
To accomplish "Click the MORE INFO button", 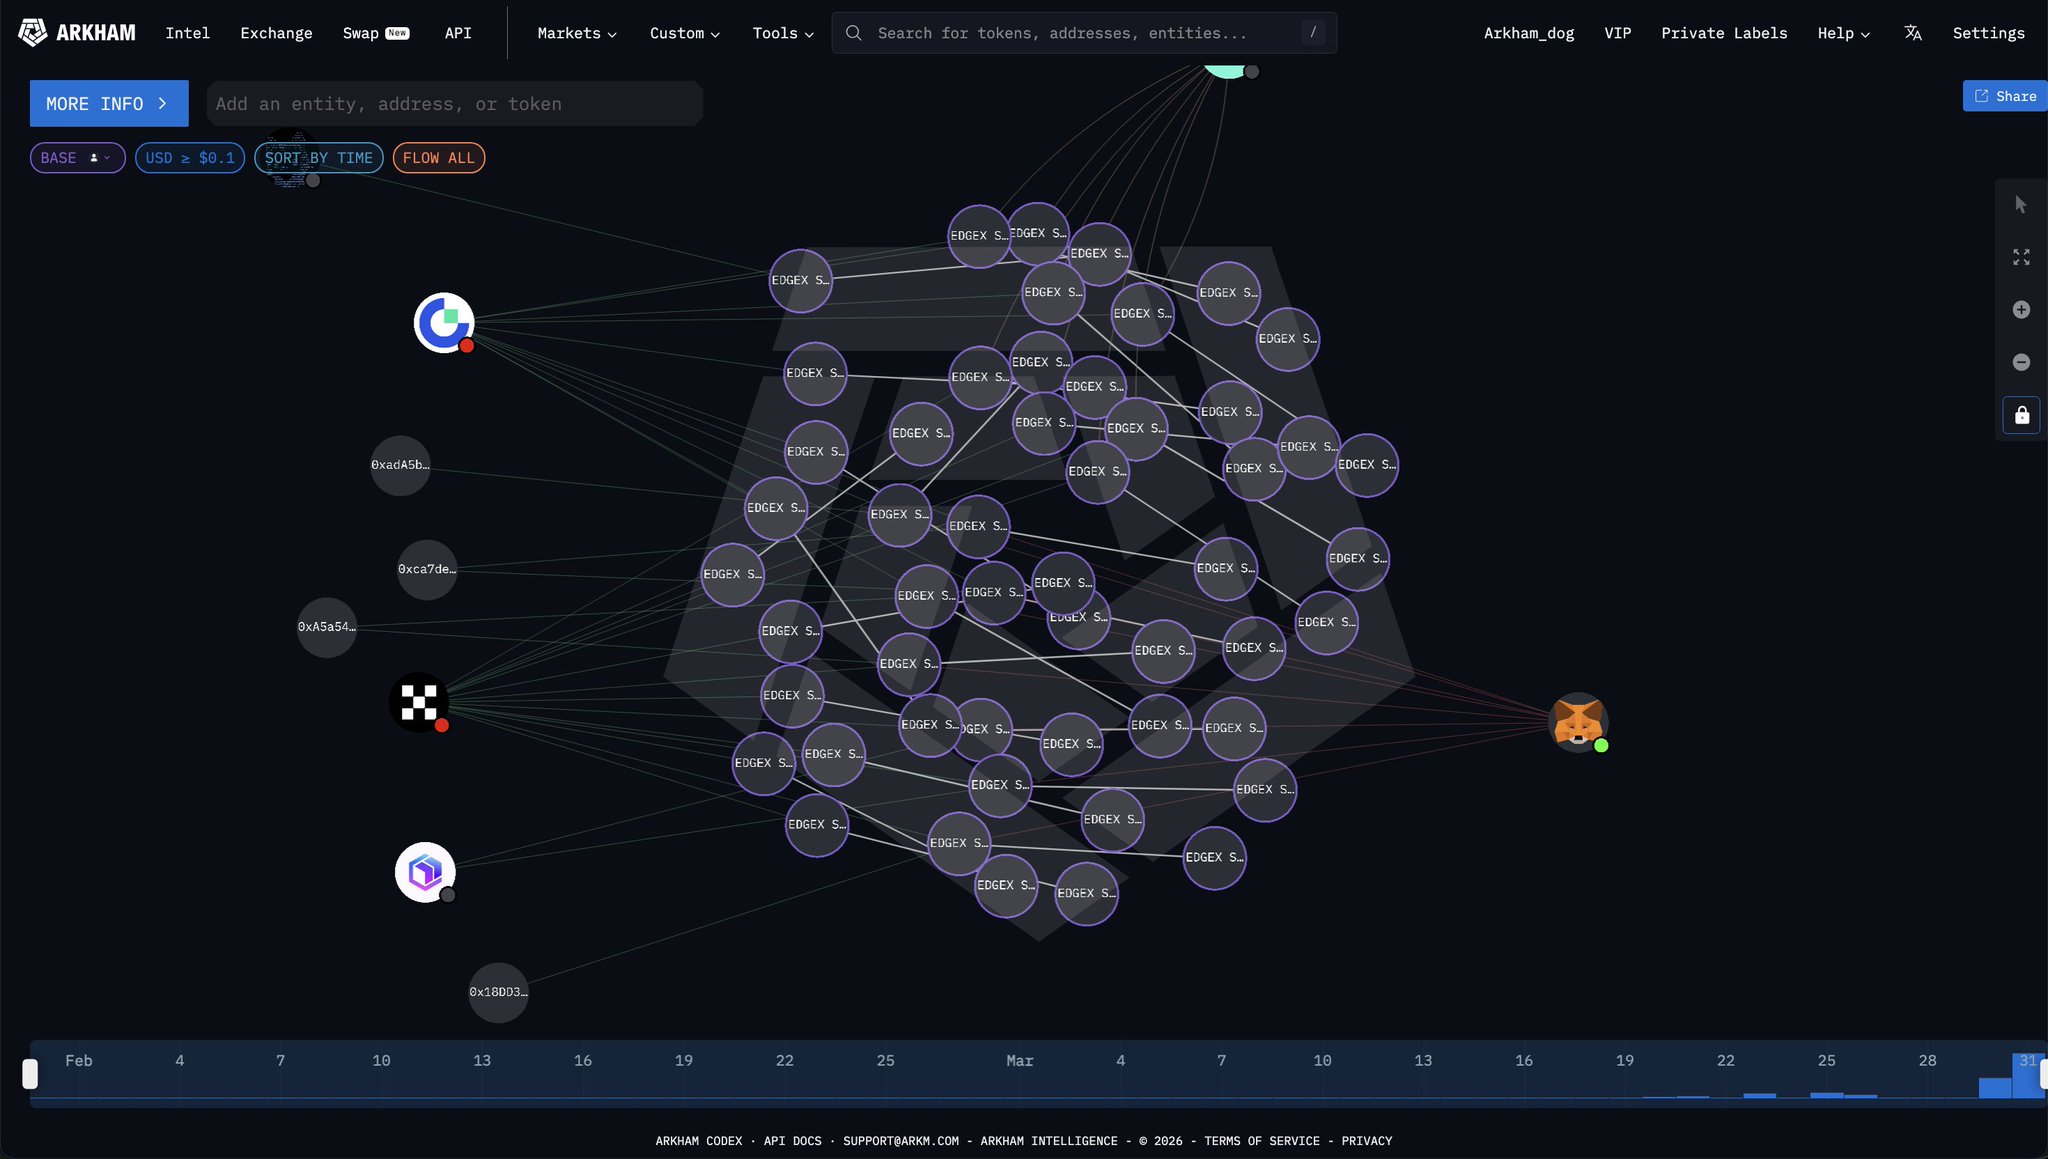I will point(108,104).
